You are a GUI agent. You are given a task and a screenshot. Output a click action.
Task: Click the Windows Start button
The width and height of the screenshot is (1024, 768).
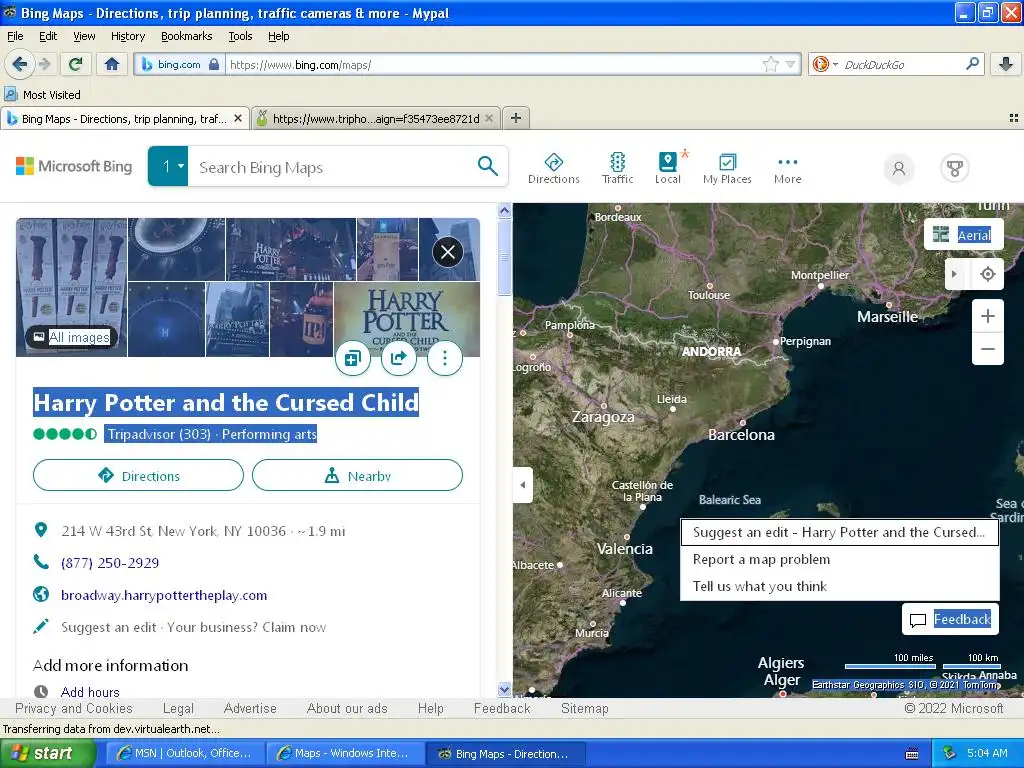click(47, 753)
